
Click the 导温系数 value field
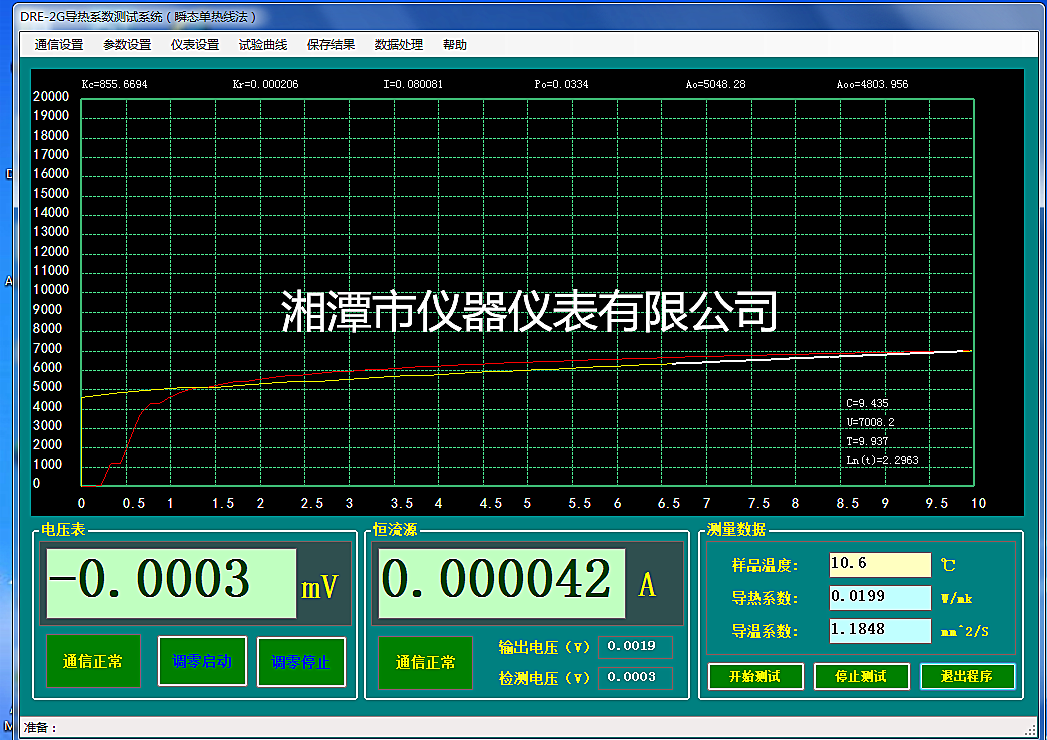(879, 630)
